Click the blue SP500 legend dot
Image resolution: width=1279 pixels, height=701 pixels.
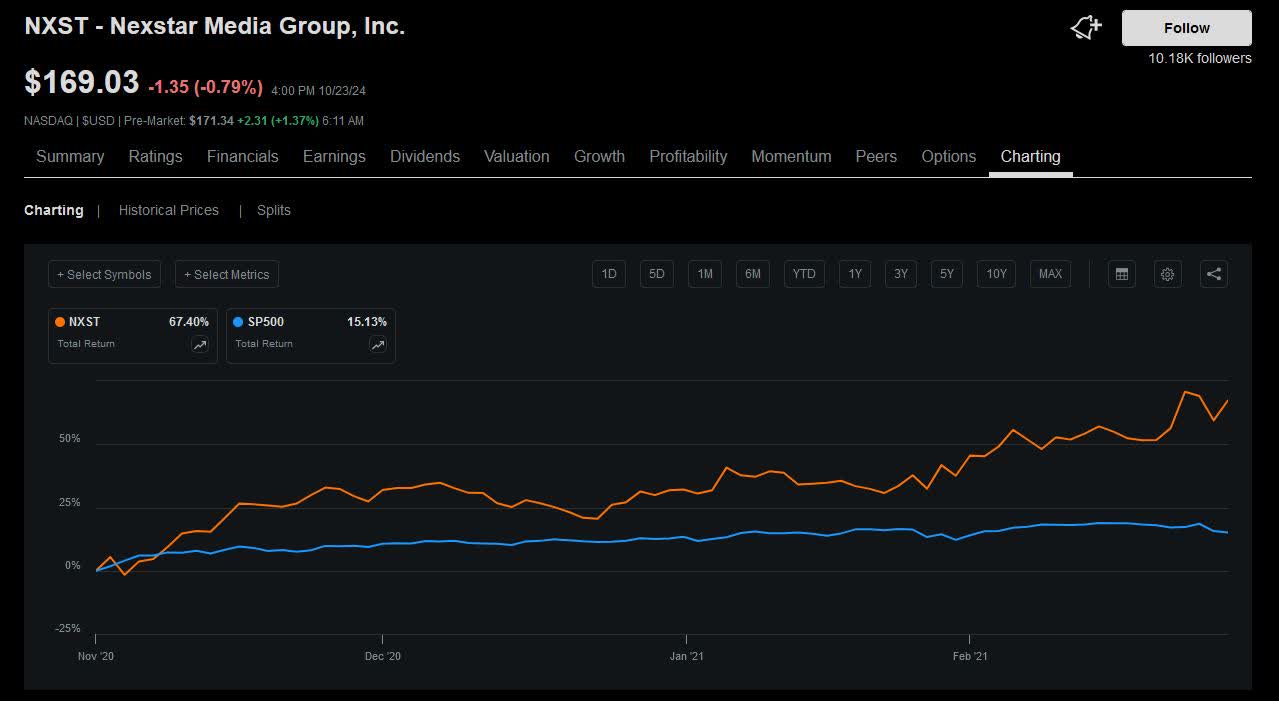[238, 322]
